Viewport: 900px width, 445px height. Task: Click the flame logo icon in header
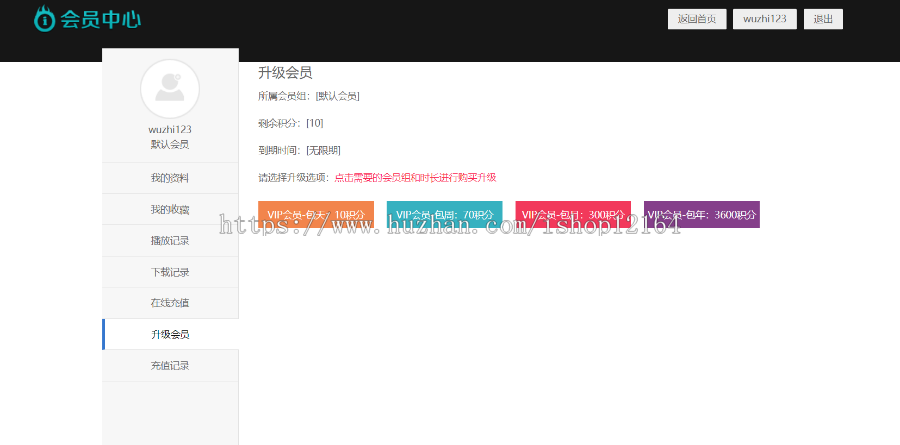pos(45,18)
